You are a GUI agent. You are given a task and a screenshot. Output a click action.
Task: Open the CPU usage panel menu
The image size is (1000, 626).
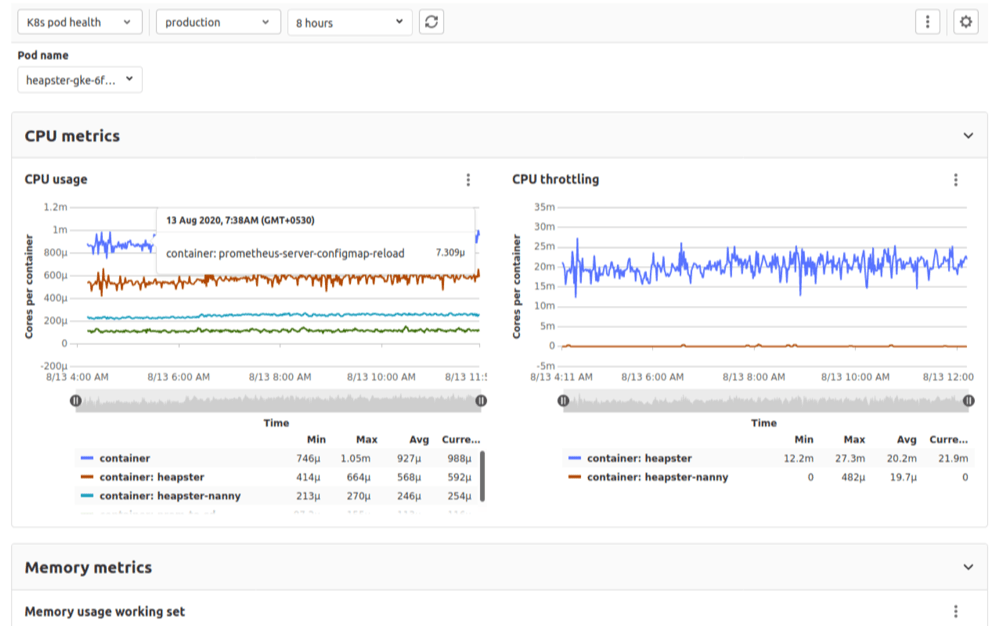[469, 180]
